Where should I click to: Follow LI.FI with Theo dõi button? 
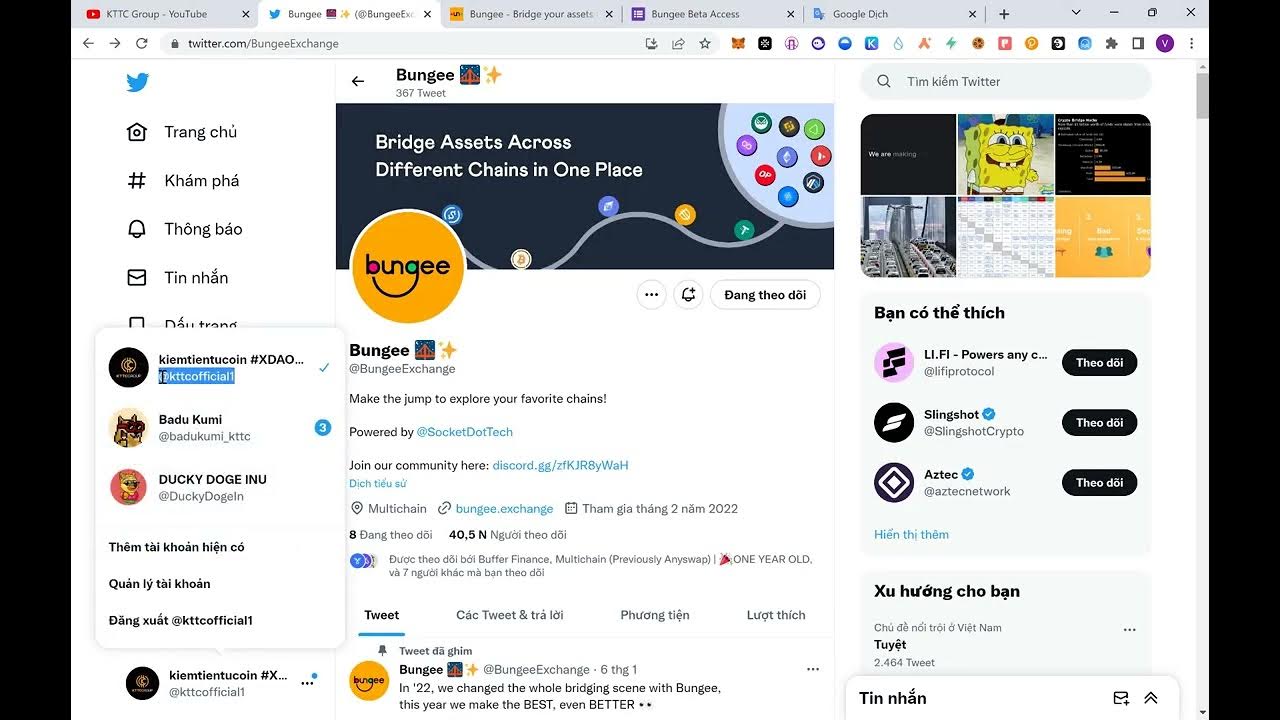[1099, 362]
